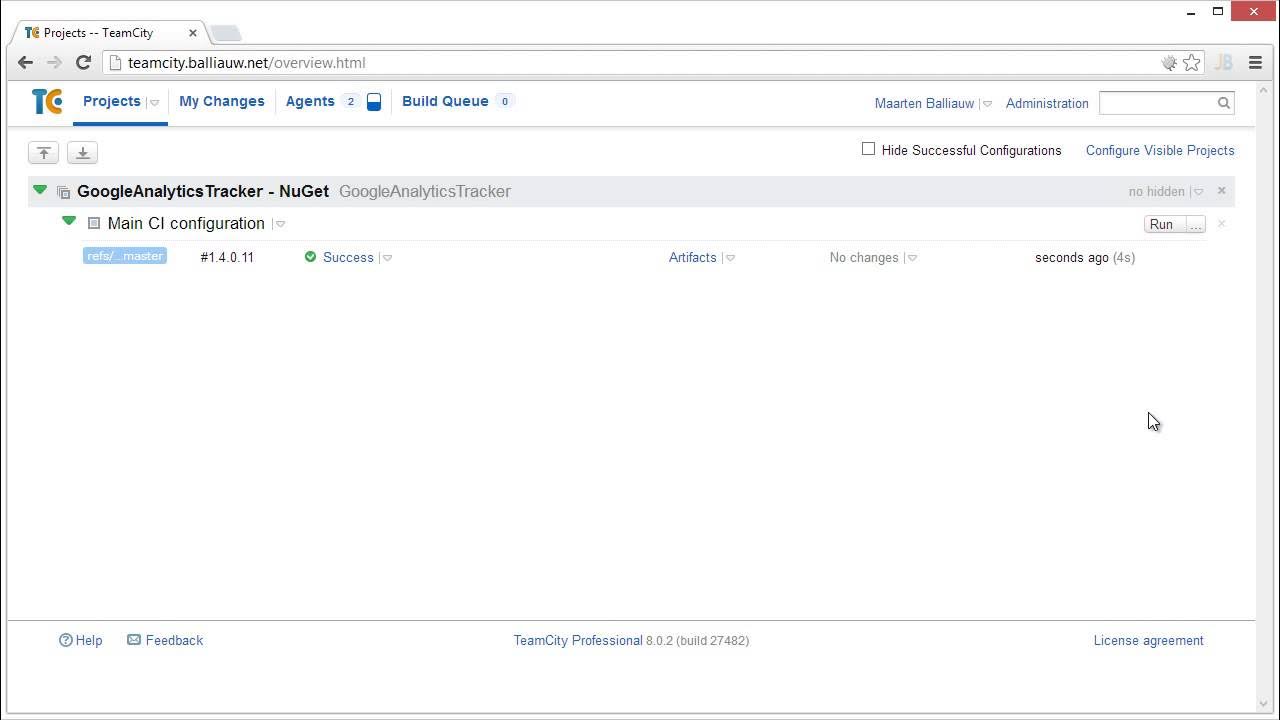This screenshot has height=720, width=1280.
Task: Click the search magnifier icon
Action: click(1223, 103)
